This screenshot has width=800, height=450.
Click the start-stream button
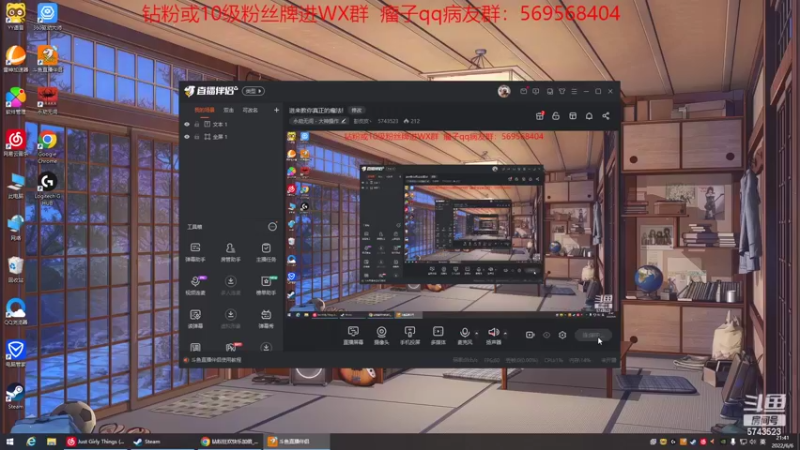(x=593, y=335)
